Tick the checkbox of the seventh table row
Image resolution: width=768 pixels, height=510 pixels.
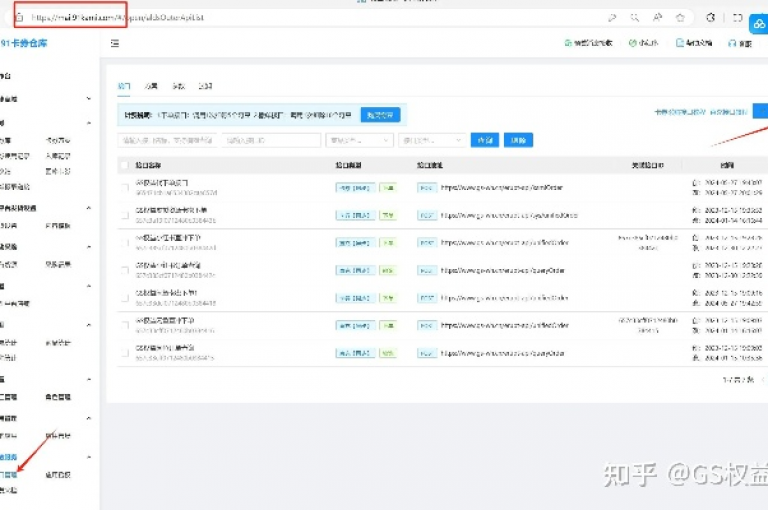pyautogui.click(x=125, y=353)
